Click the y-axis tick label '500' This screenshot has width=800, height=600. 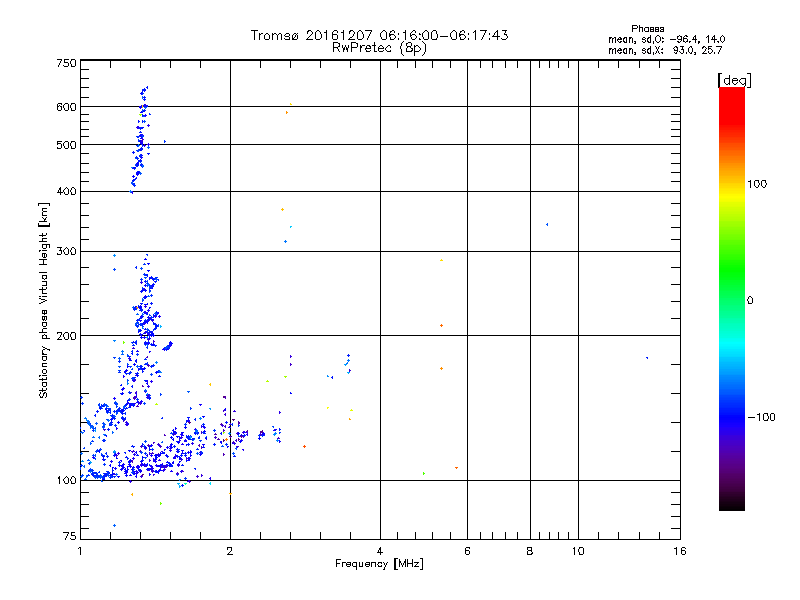(66, 145)
